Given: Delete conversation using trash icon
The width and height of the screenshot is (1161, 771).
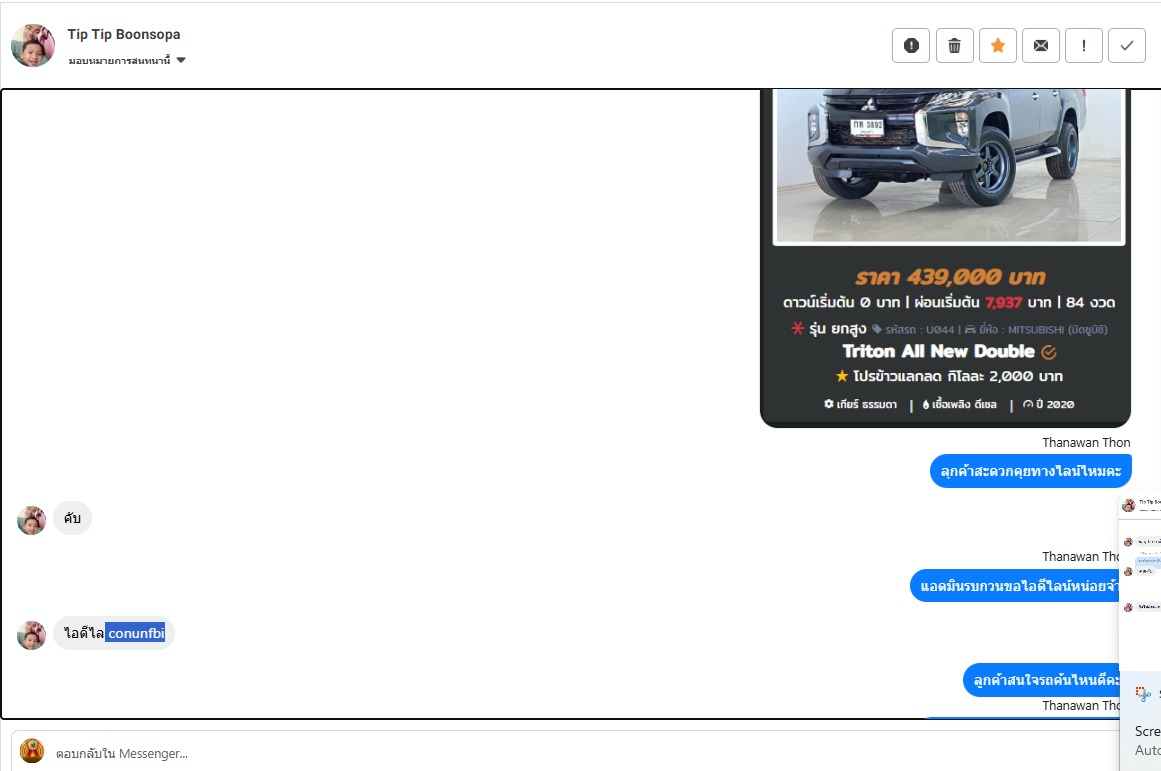Looking at the screenshot, I should (x=954, y=46).
